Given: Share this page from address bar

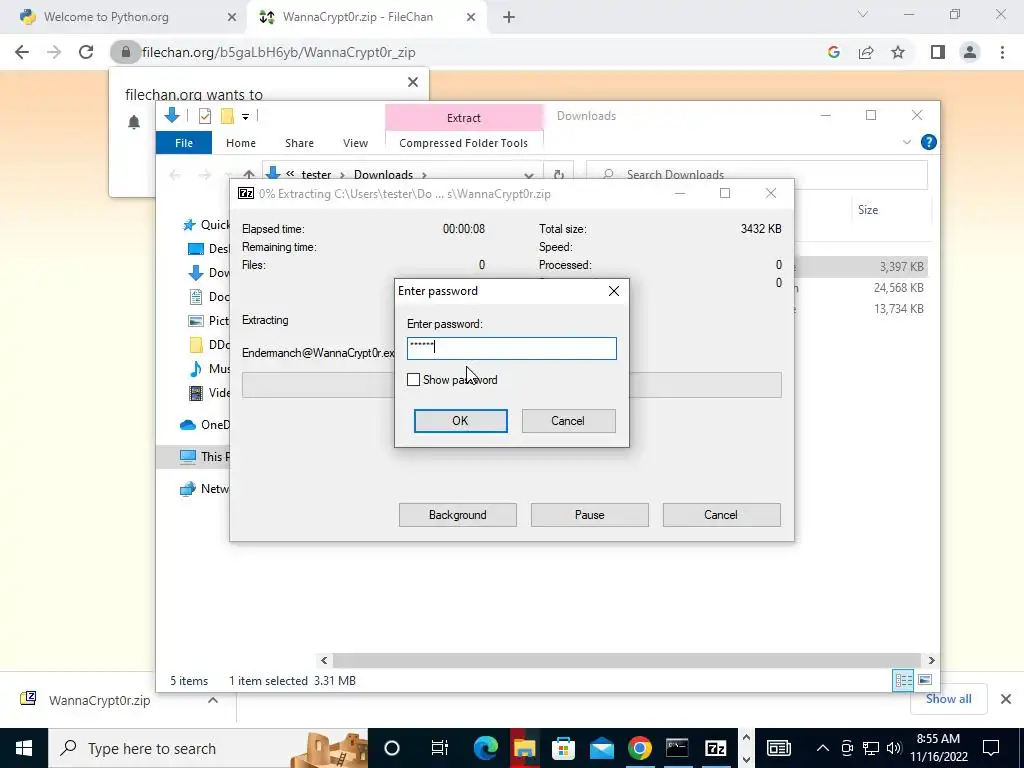Looking at the screenshot, I should (866, 52).
